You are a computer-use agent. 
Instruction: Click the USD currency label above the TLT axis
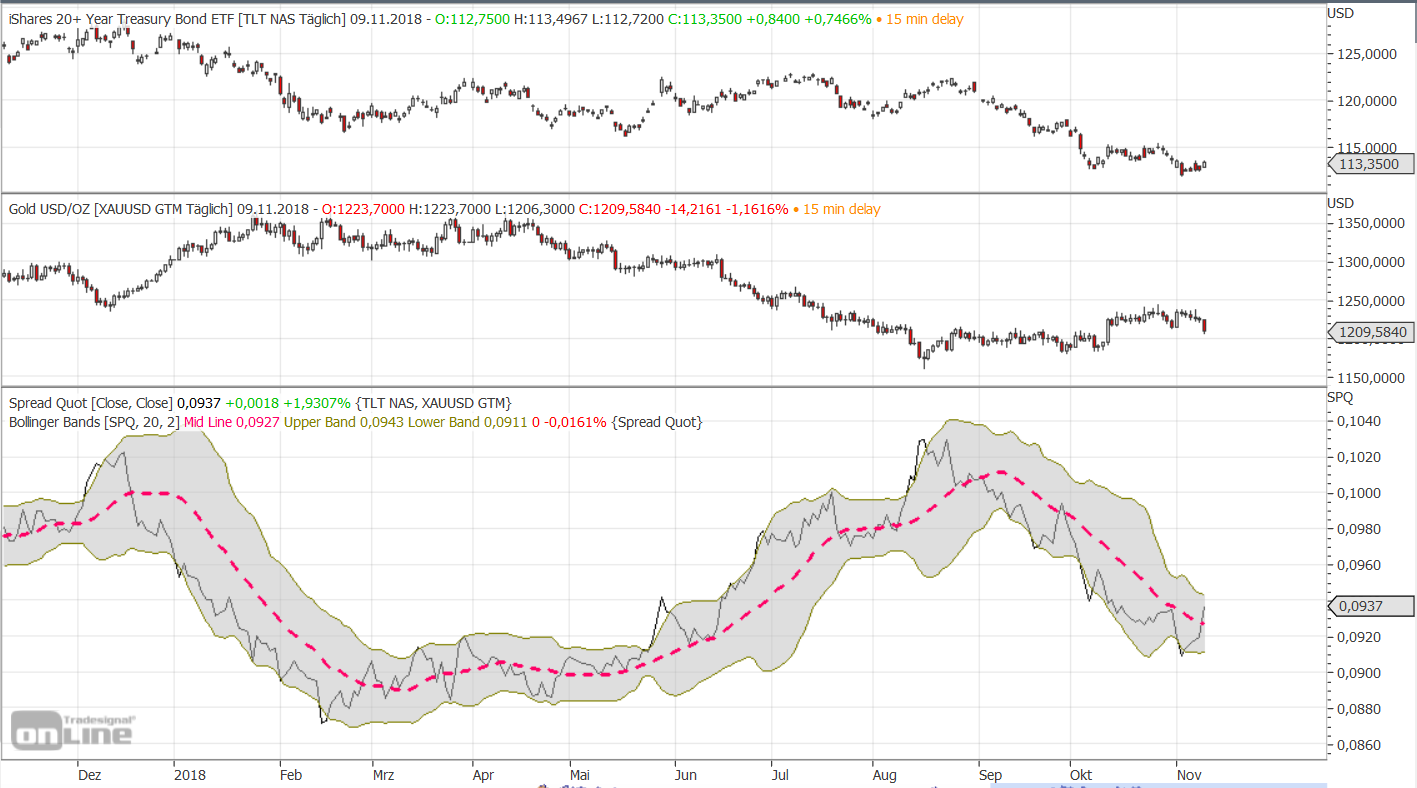(1340, 13)
